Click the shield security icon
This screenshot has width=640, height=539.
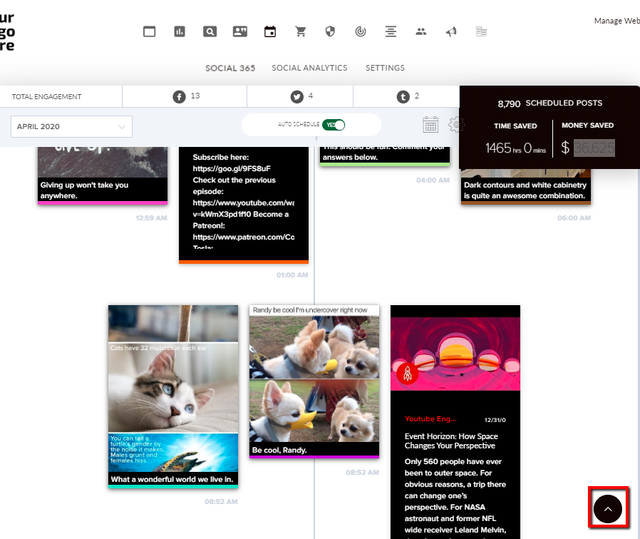click(330, 31)
